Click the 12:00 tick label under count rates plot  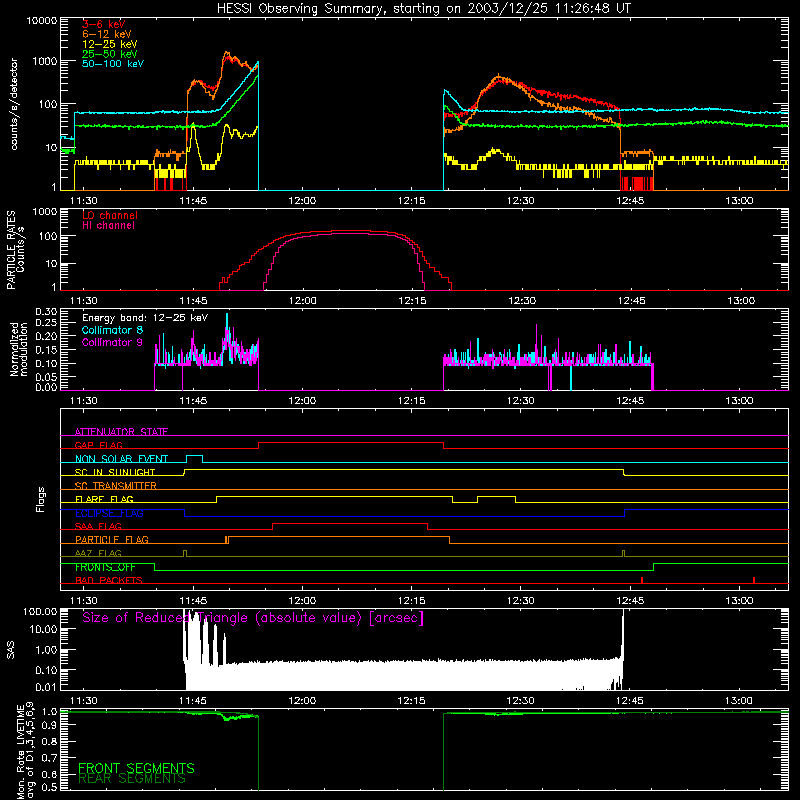pos(302,201)
